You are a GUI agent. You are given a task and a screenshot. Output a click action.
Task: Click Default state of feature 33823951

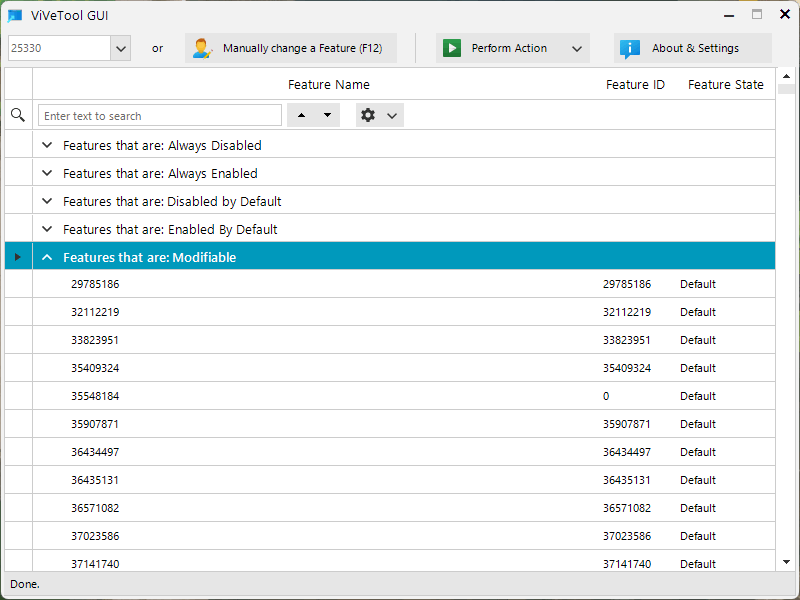[x=697, y=340]
